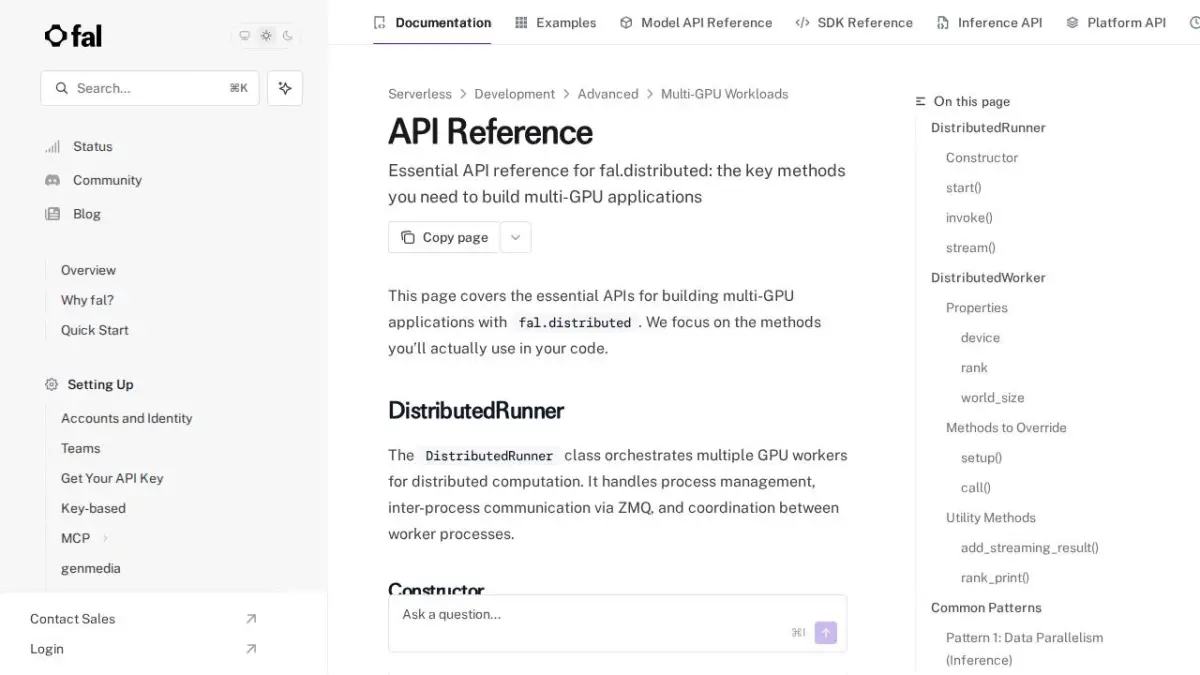Image resolution: width=1200 pixels, height=675 pixels.
Task: Jump to add_streaming_result() in On this page
Action: point(1030,548)
